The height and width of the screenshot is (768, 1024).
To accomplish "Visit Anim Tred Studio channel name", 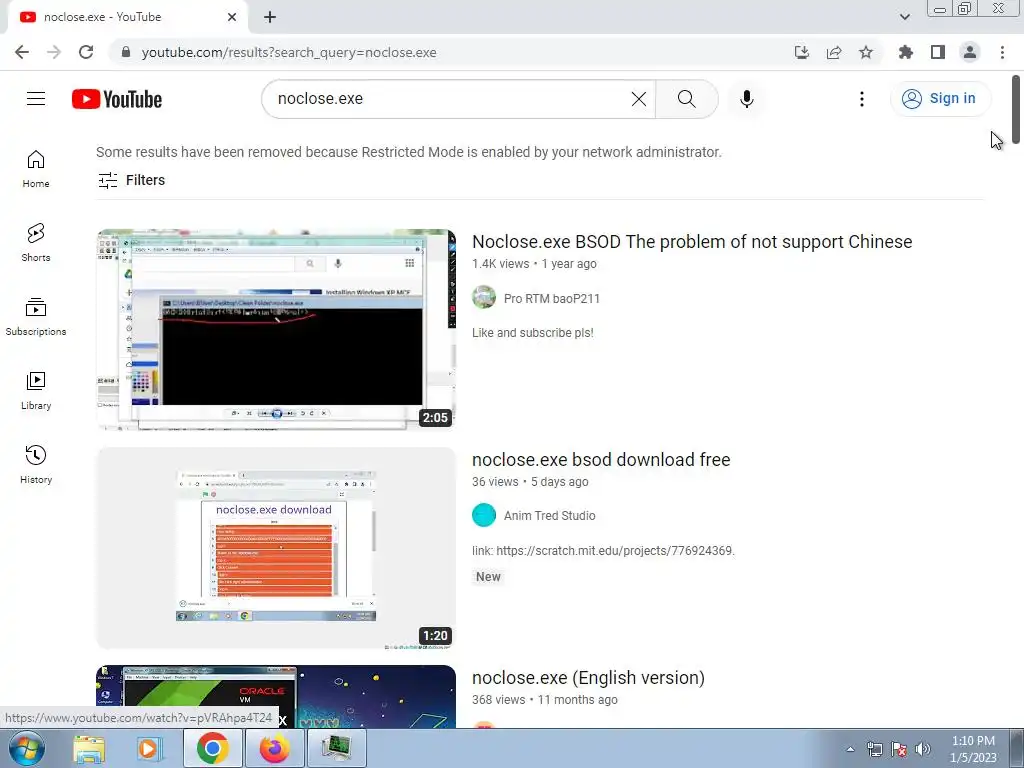I will click(x=550, y=516).
